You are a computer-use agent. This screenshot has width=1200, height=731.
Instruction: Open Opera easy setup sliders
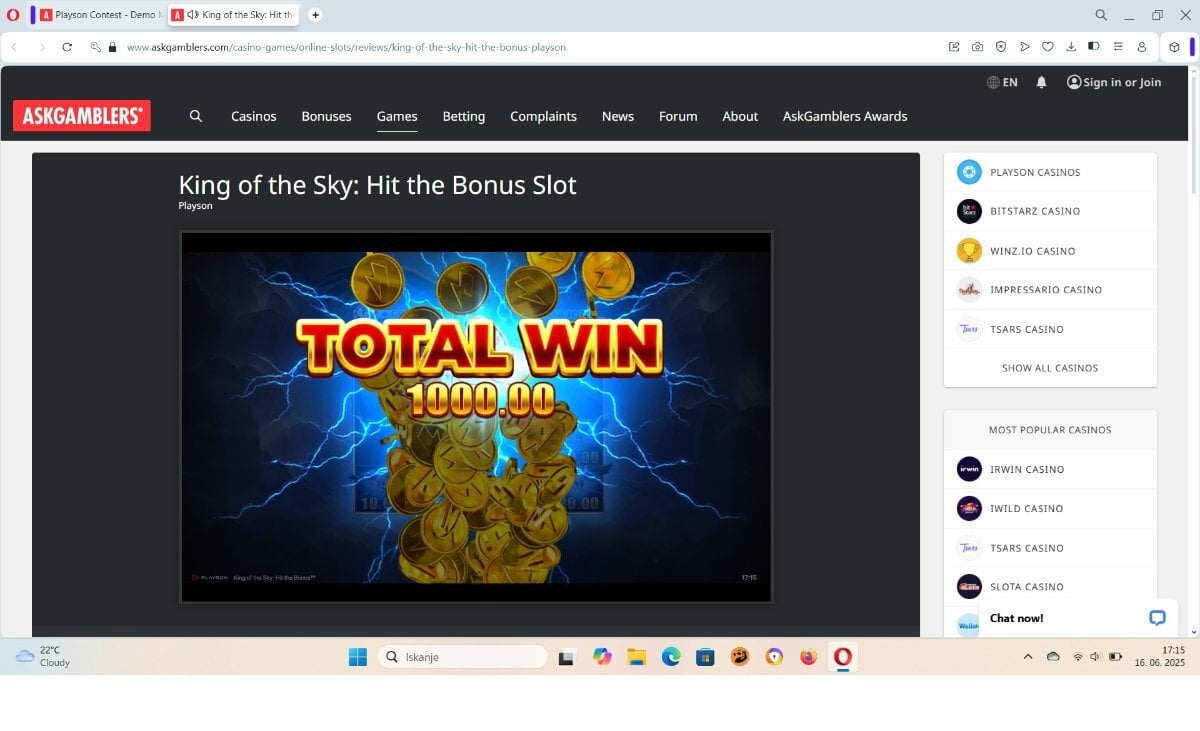[1118, 47]
